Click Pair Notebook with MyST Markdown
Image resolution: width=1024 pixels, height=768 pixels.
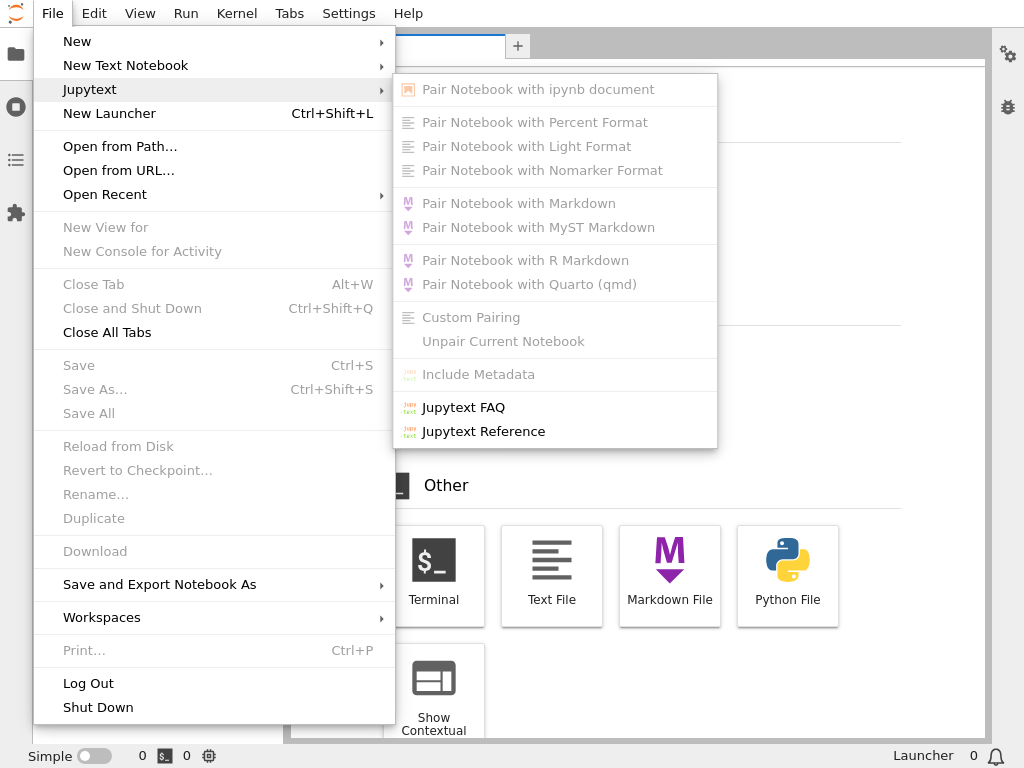555,228
